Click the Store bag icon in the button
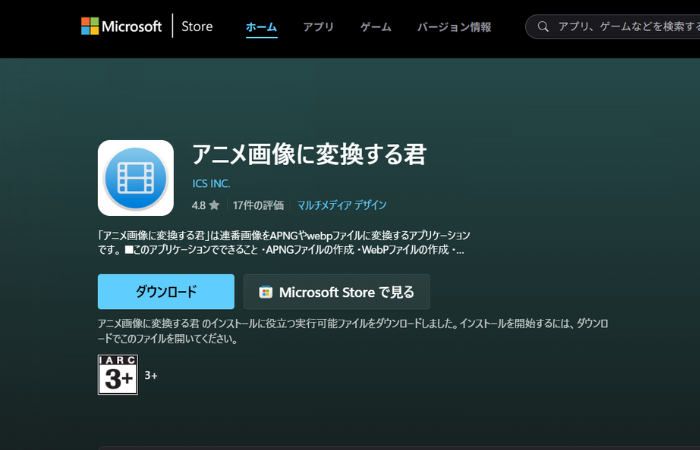 [x=266, y=292]
